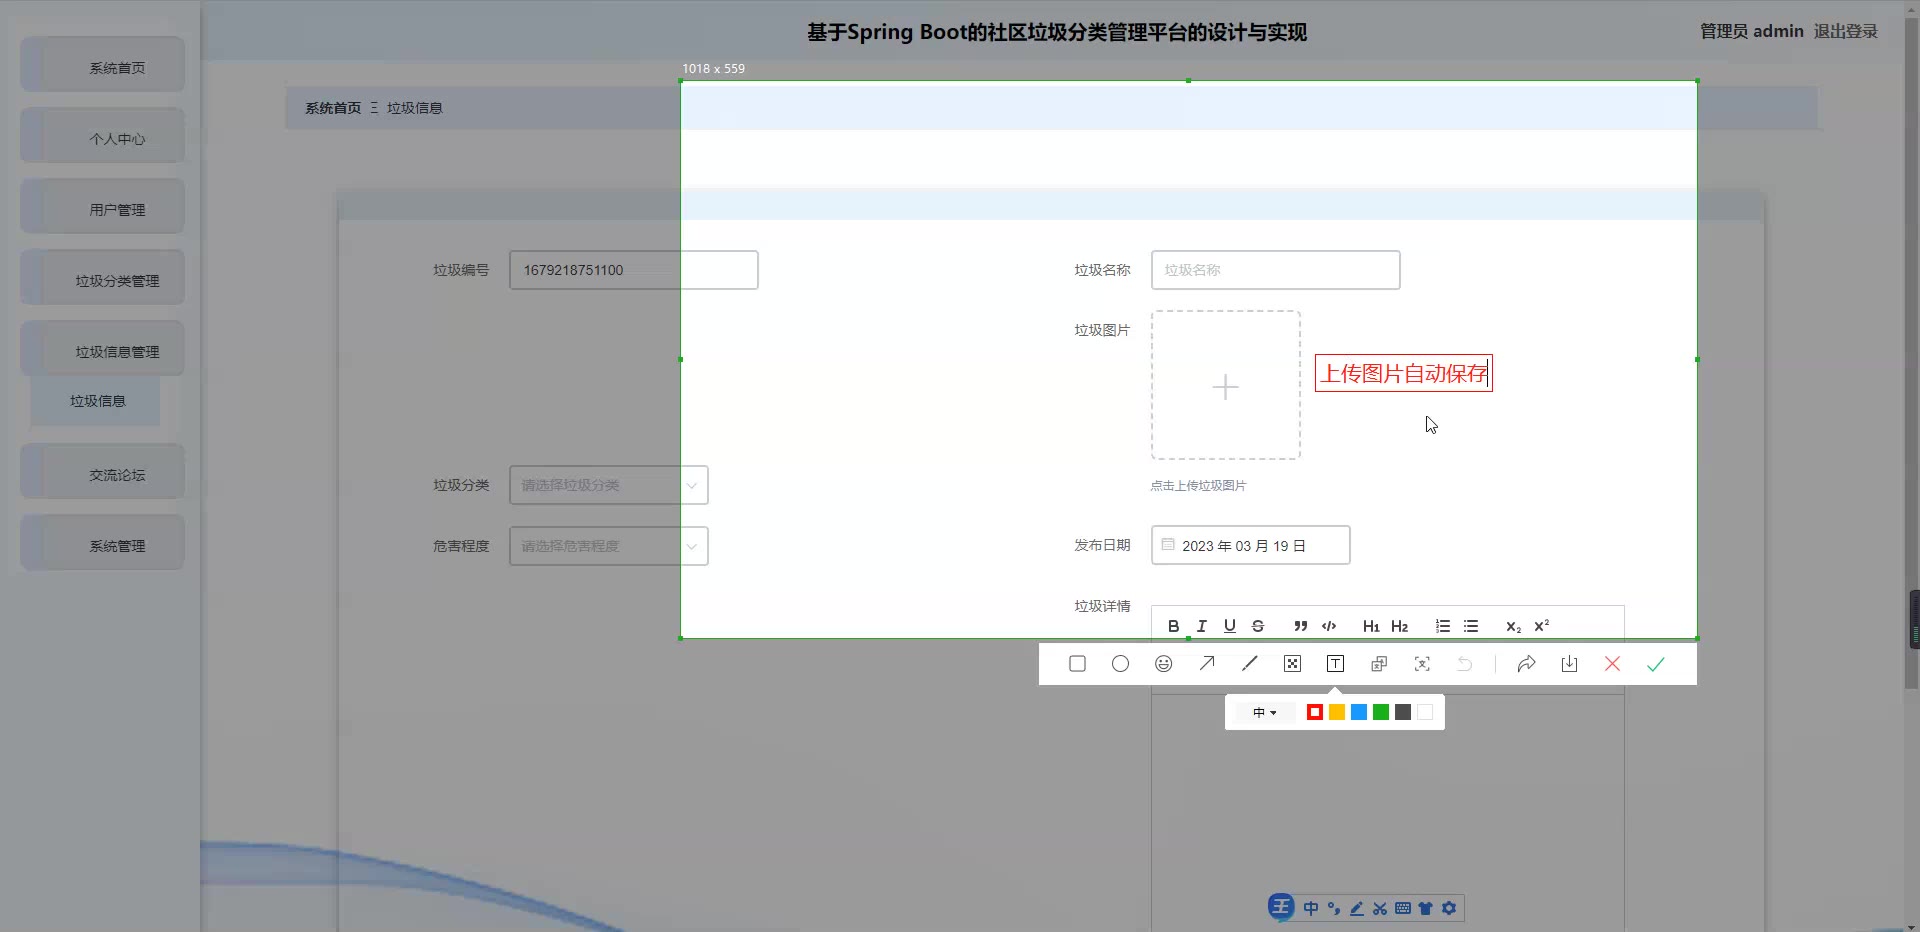This screenshot has height=932, width=1920.
Task: Open 系统管理 in the sidebar
Action: (103, 543)
